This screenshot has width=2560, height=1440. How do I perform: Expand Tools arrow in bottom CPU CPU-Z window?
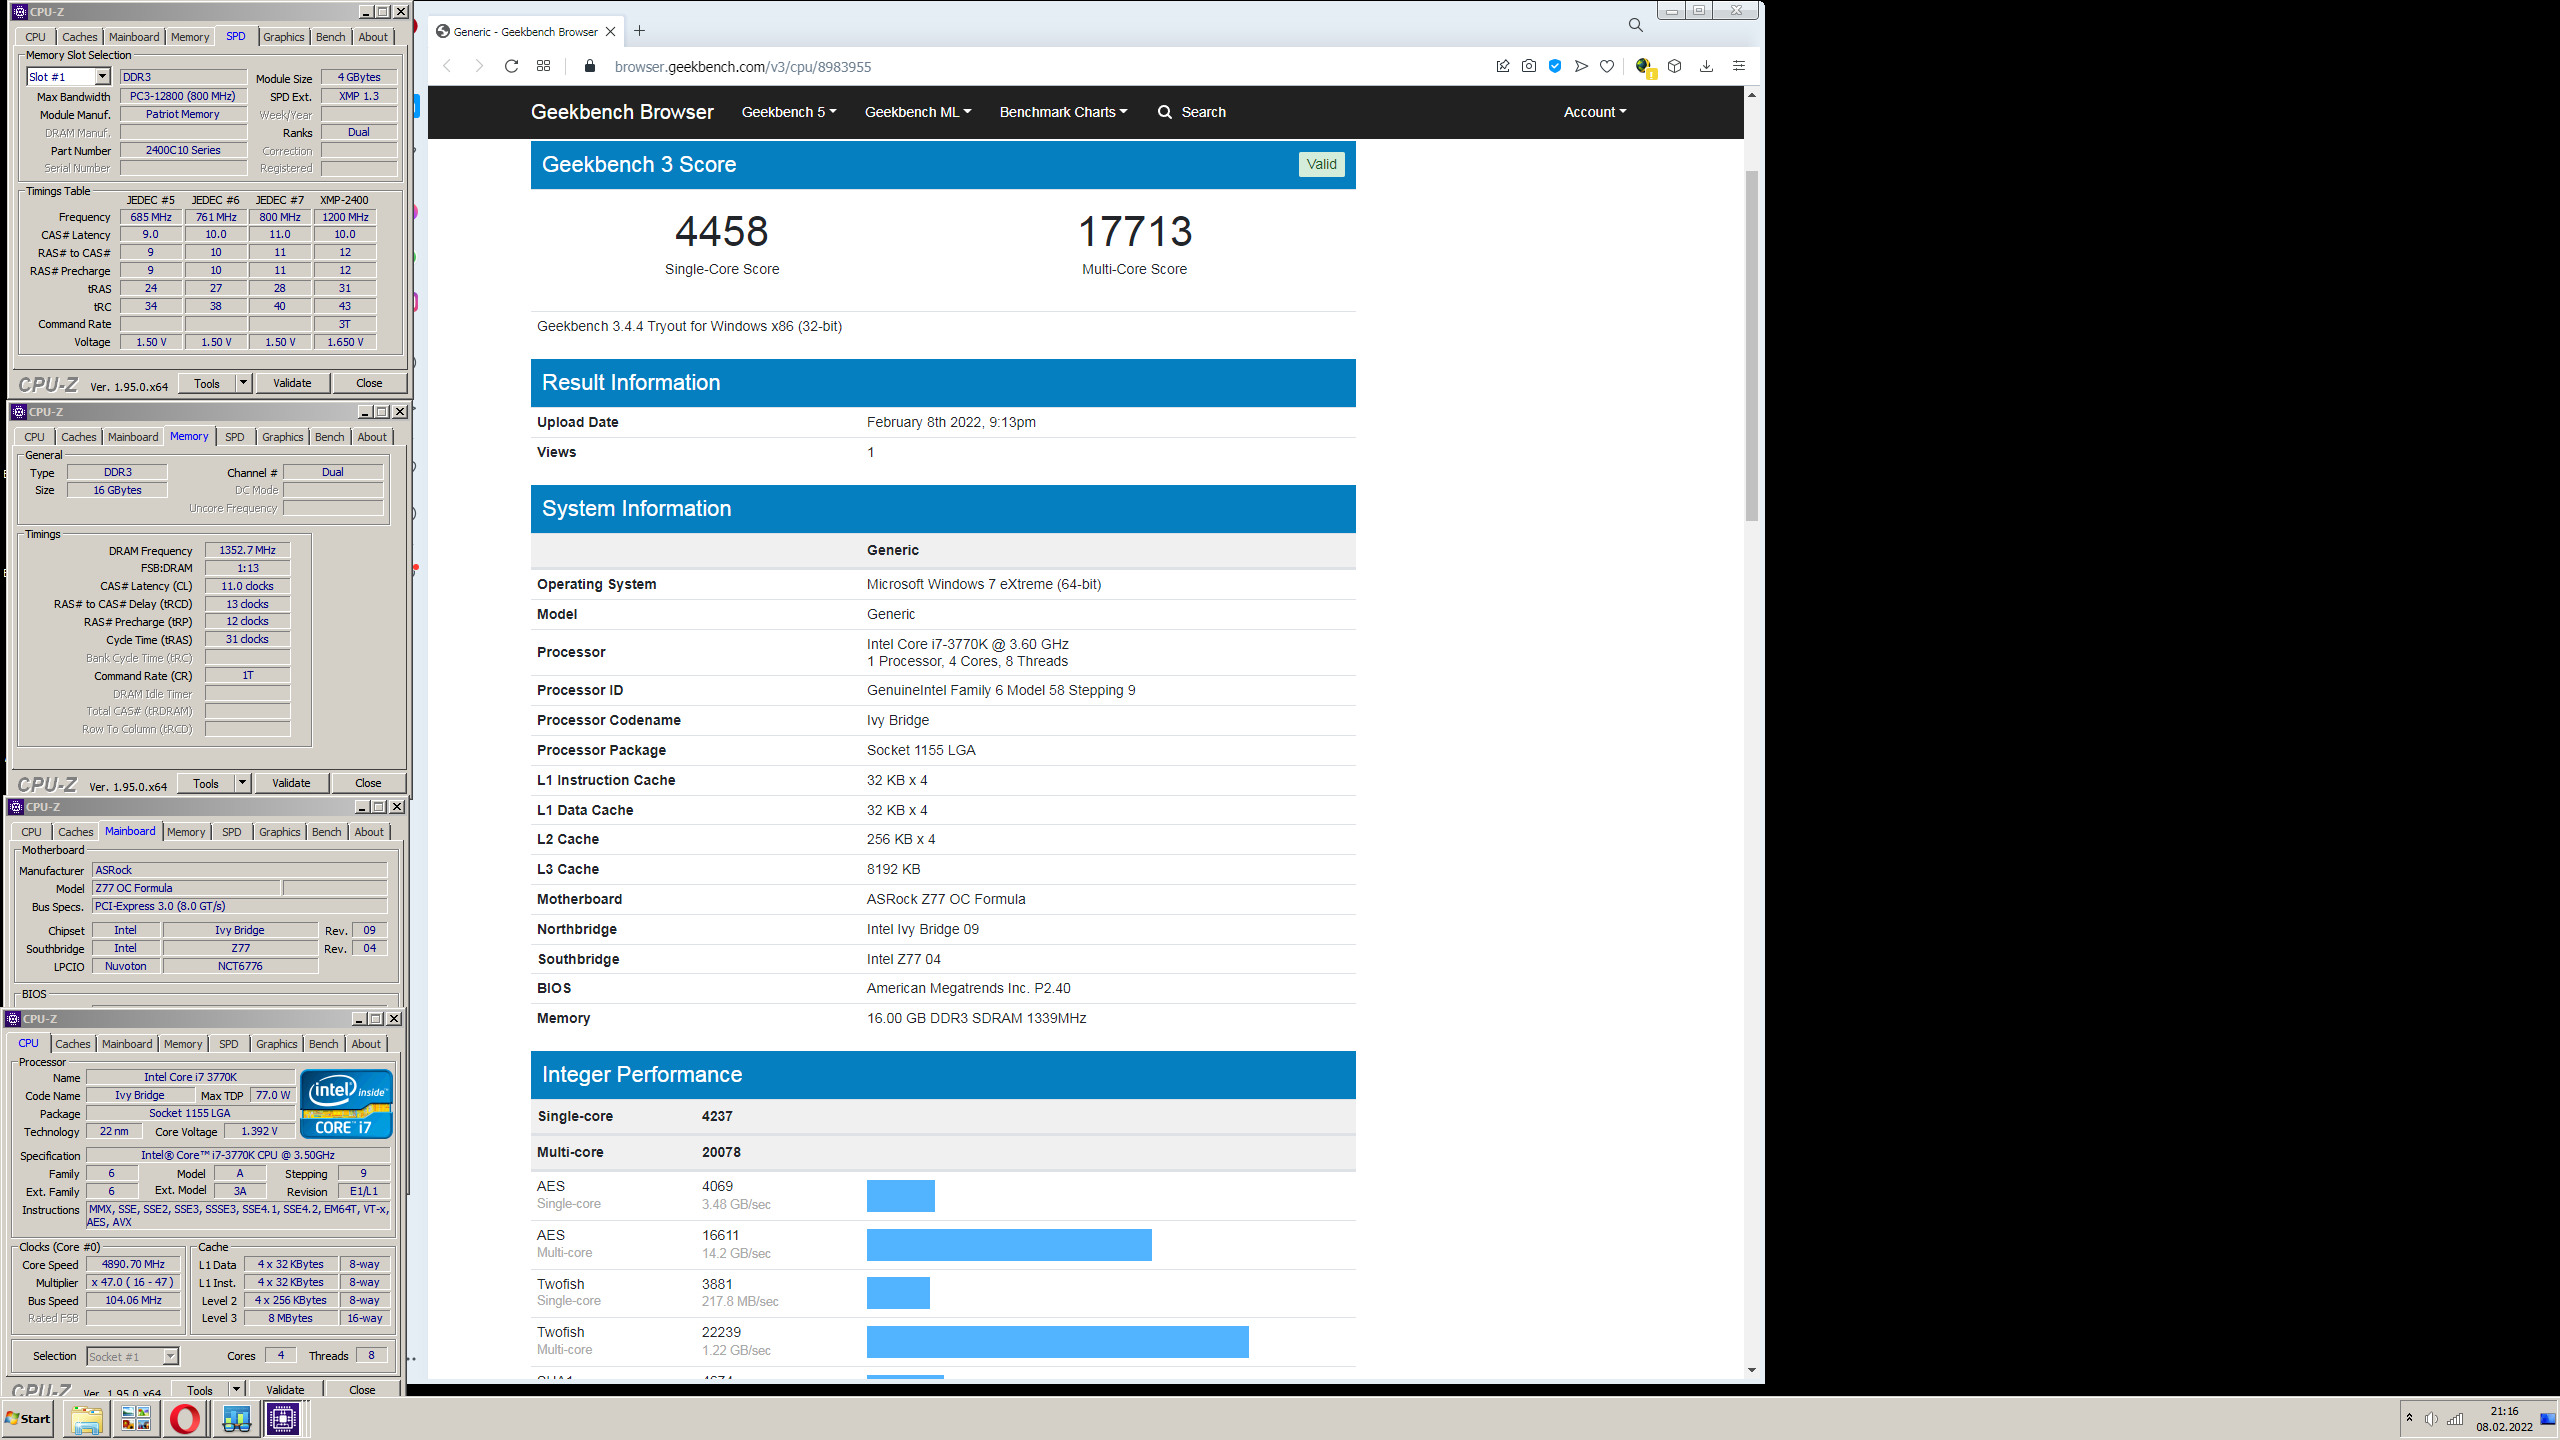point(236,1389)
